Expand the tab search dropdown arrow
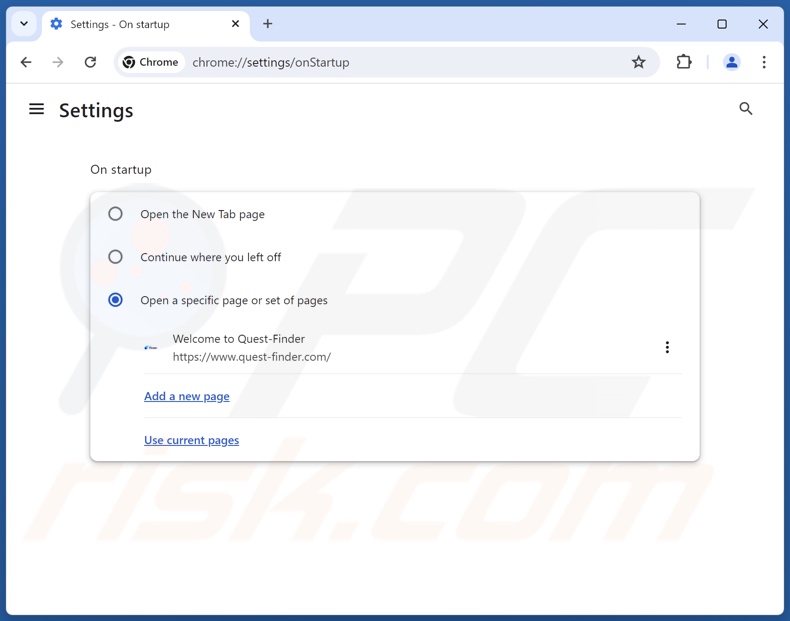This screenshot has height=621, width=790. point(24,24)
